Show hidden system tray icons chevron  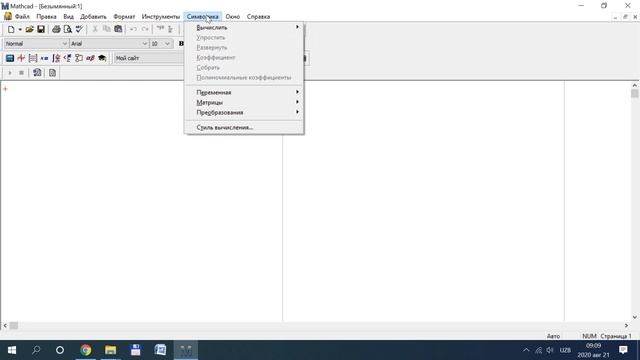[x=526, y=350]
